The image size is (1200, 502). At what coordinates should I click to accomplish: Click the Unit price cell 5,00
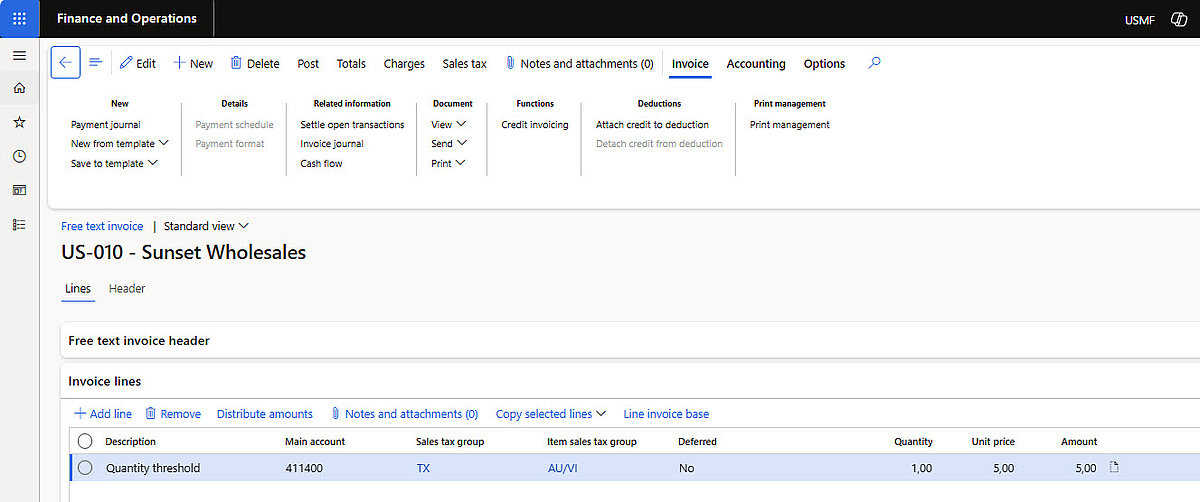[x=1003, y=467]
